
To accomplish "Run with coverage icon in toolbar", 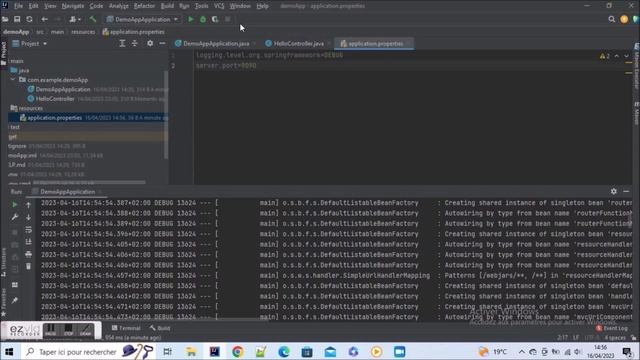I will pos(215,19).
